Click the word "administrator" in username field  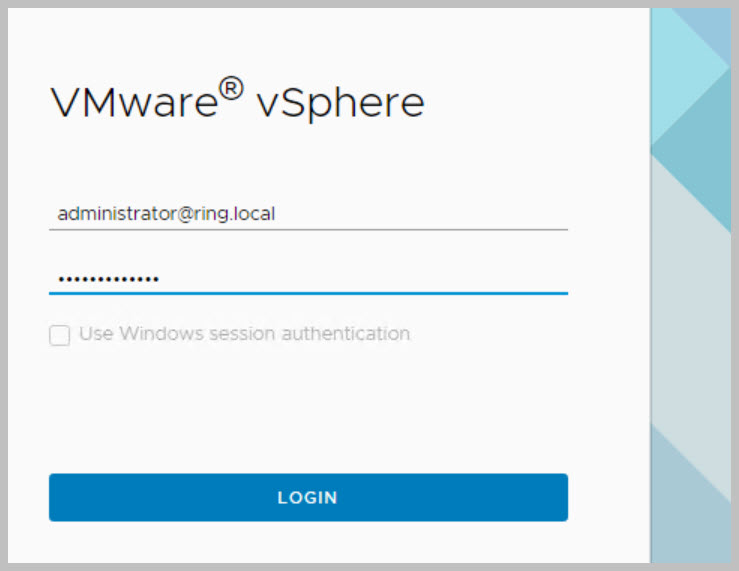coord(116,214)
